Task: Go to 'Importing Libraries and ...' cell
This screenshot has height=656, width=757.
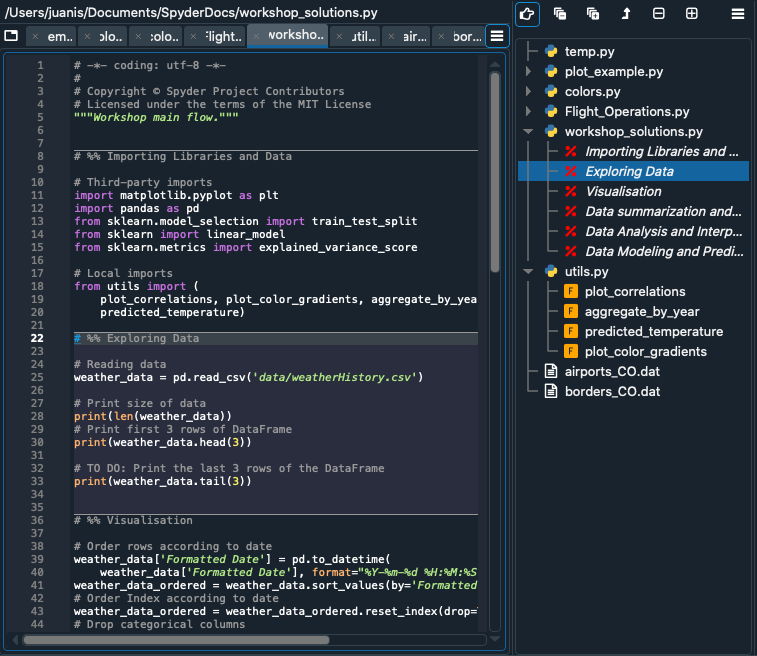Action: 661,152
